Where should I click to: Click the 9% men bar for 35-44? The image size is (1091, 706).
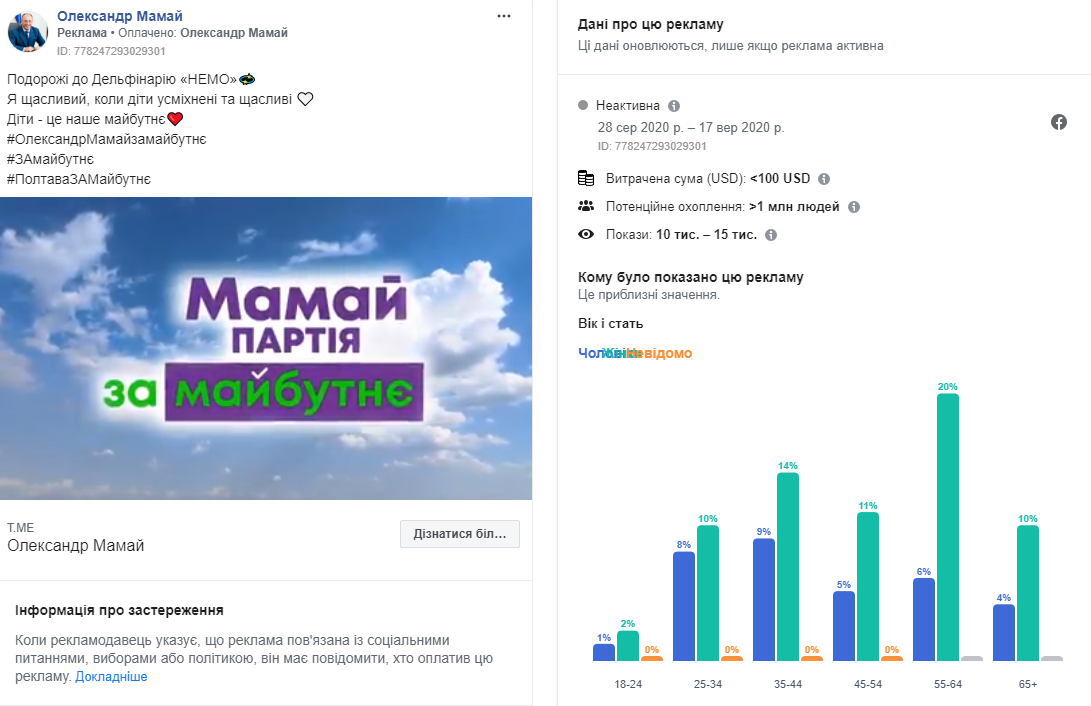tap(764, 600)
